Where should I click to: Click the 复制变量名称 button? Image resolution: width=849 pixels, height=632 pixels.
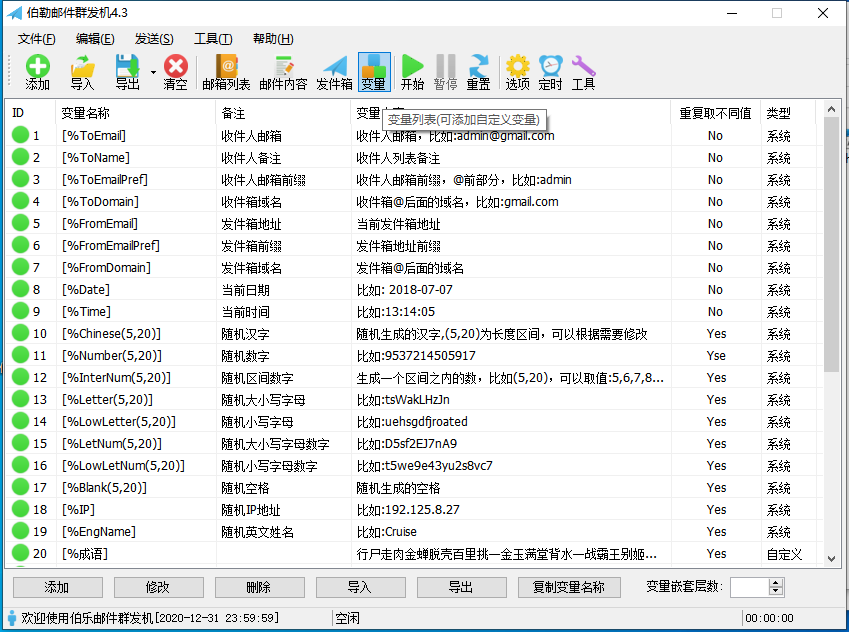click(x=569, y=587)
